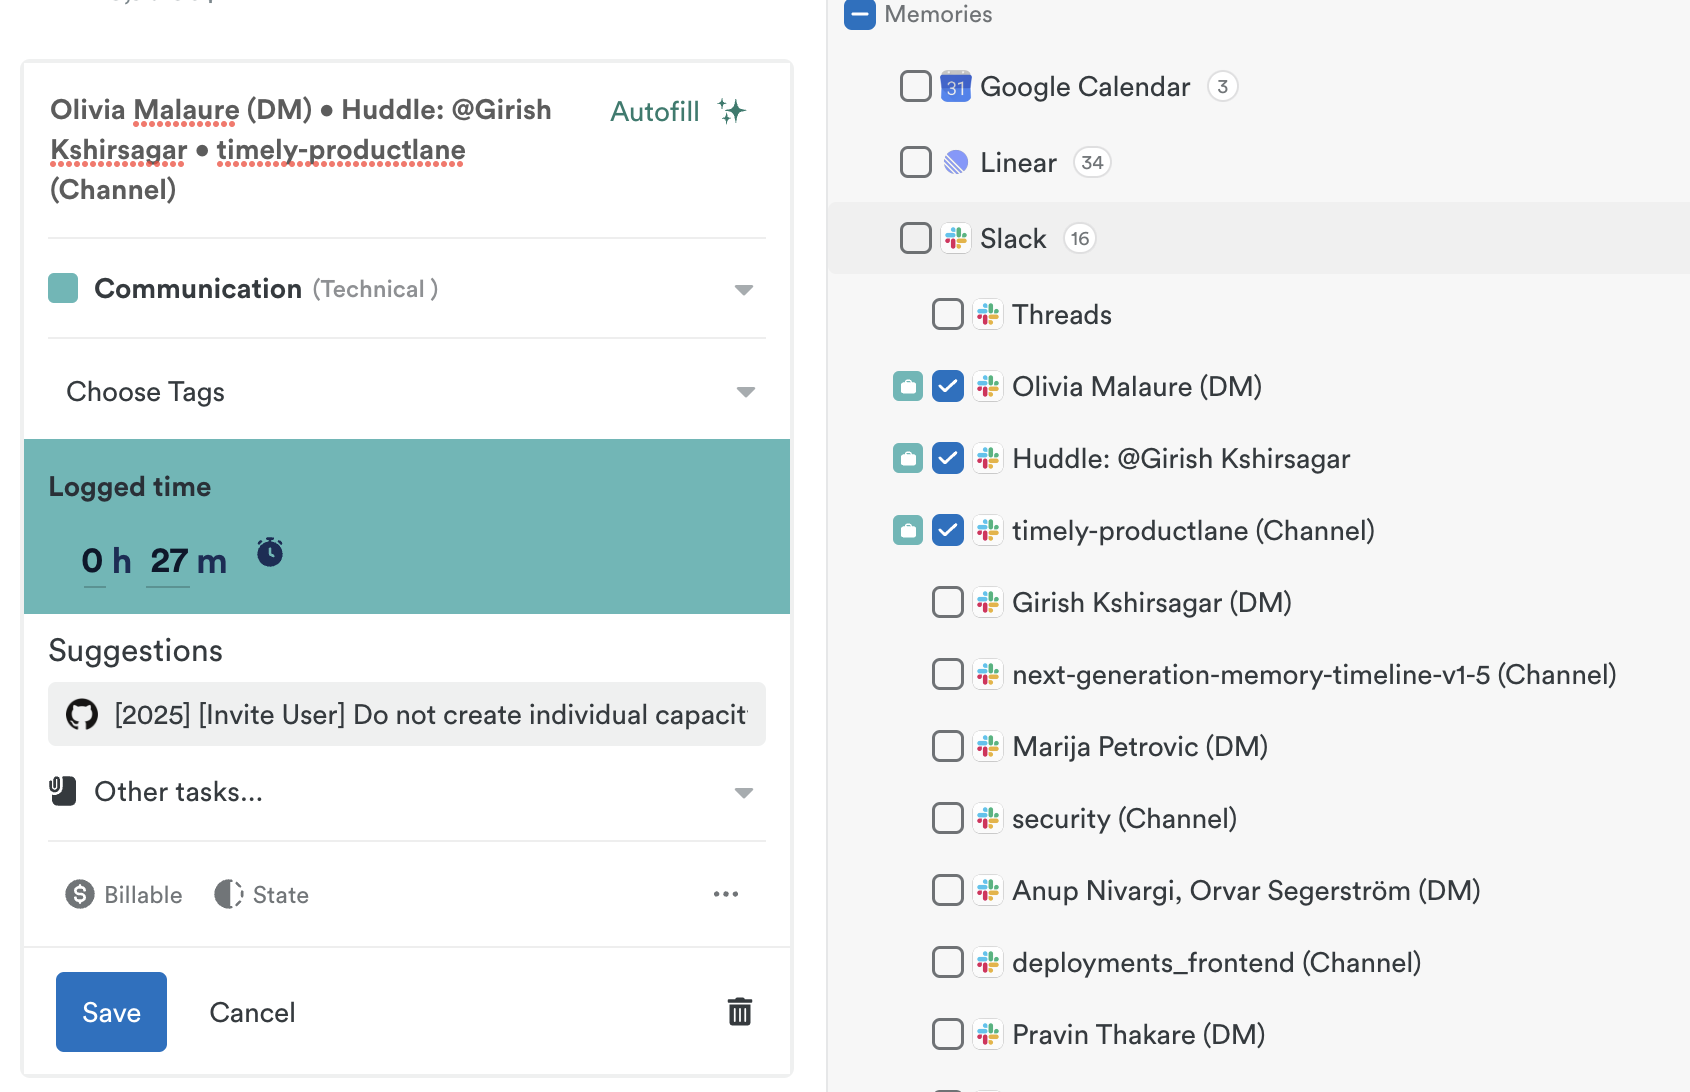Click the Save button
1690x1092 pixels.
pyautogui.click(x=111, y=1012)
